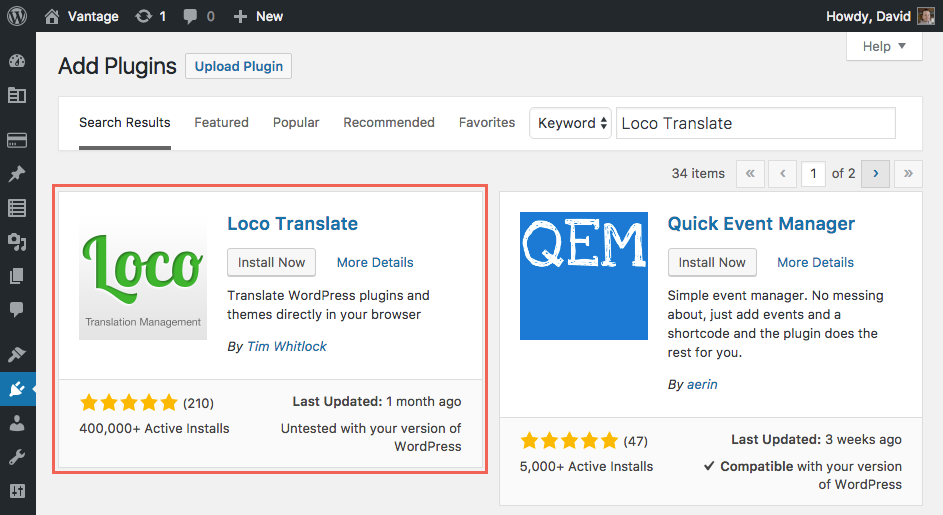
Task: Go to previous page of results
Action: click(782, 174)
